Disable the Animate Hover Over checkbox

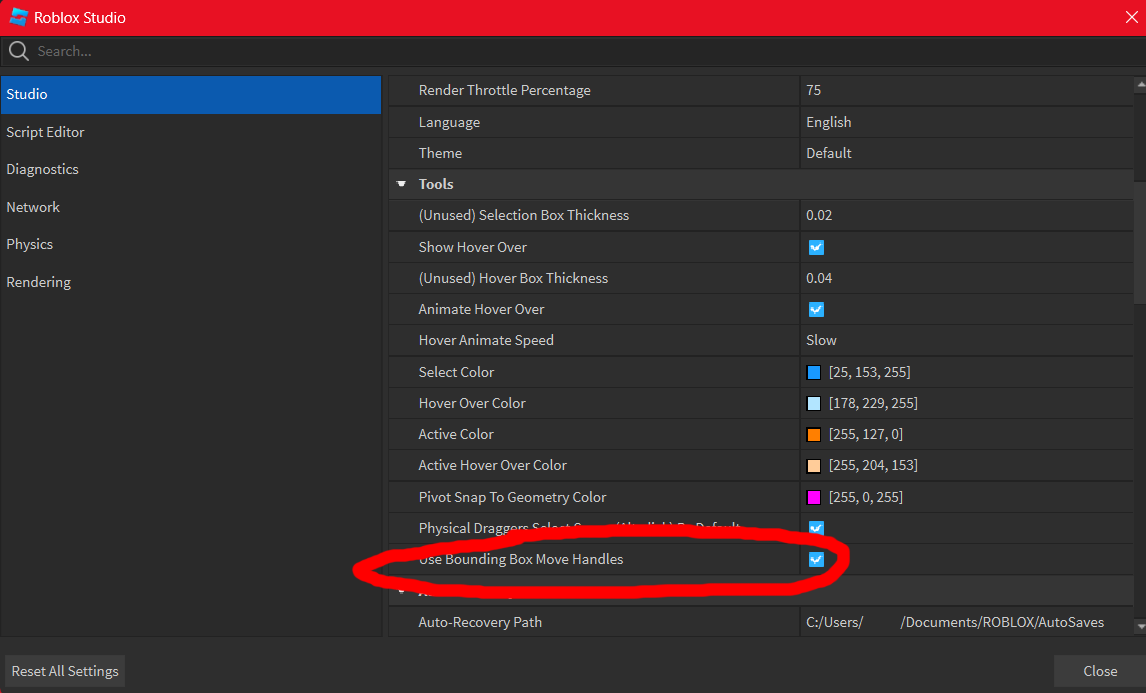tap(816, 309)
